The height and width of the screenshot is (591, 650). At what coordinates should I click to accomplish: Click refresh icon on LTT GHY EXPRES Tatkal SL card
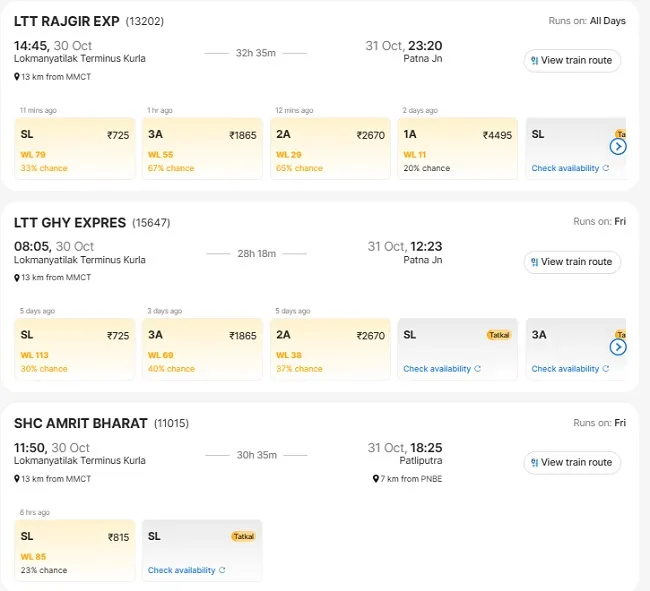pos(478,368)
